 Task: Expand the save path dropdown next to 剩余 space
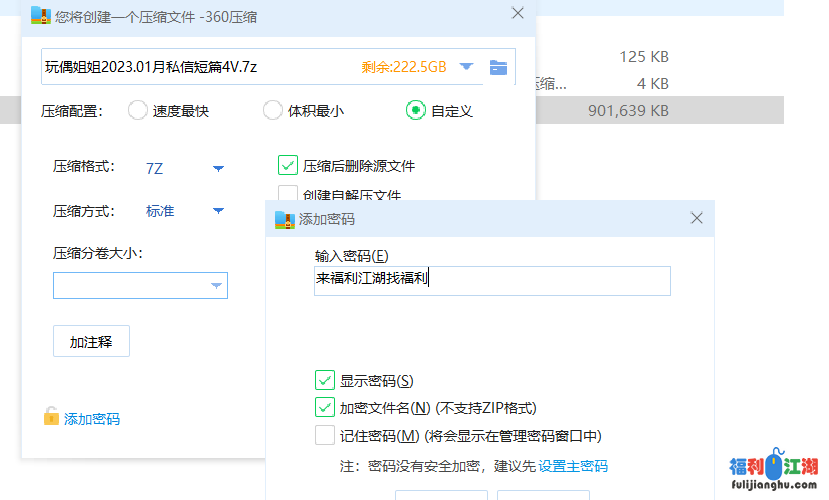[466, 67]
